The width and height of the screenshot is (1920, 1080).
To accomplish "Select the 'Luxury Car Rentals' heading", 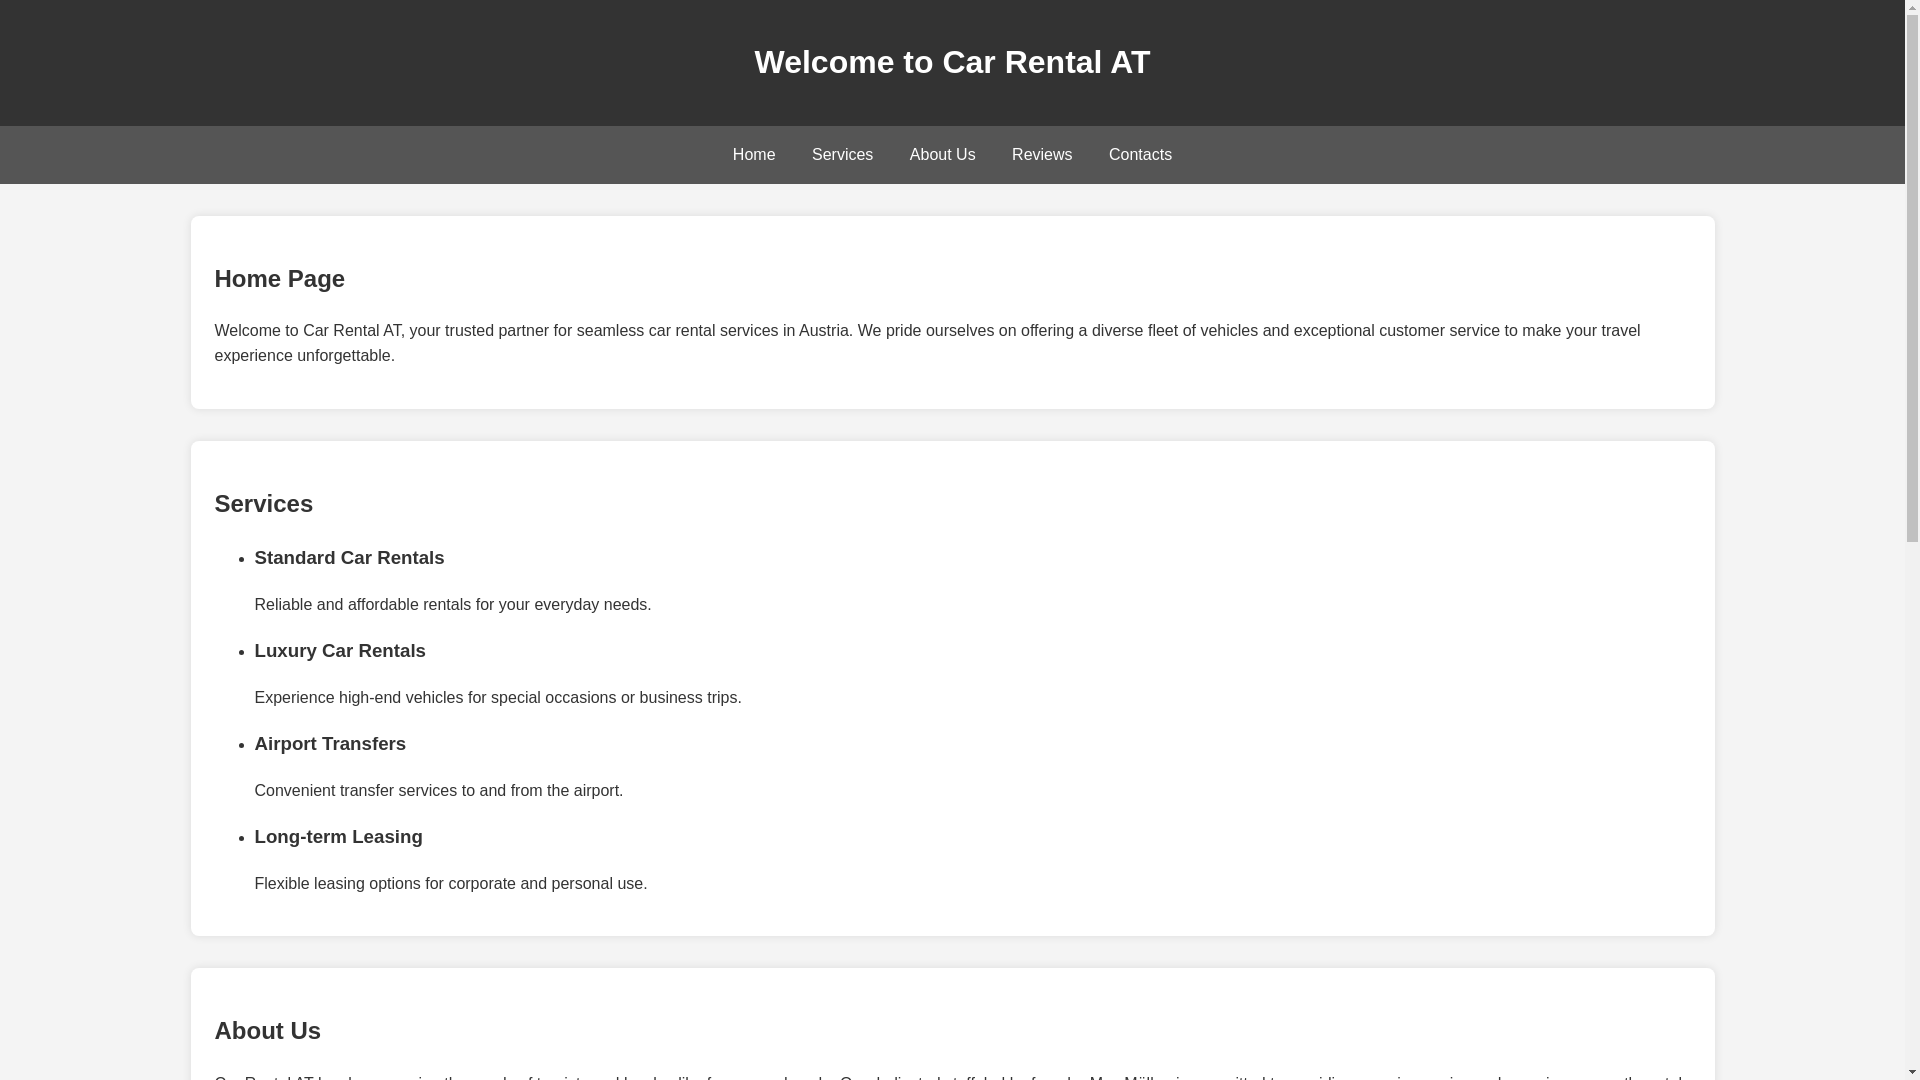I will tap(340, 651).
